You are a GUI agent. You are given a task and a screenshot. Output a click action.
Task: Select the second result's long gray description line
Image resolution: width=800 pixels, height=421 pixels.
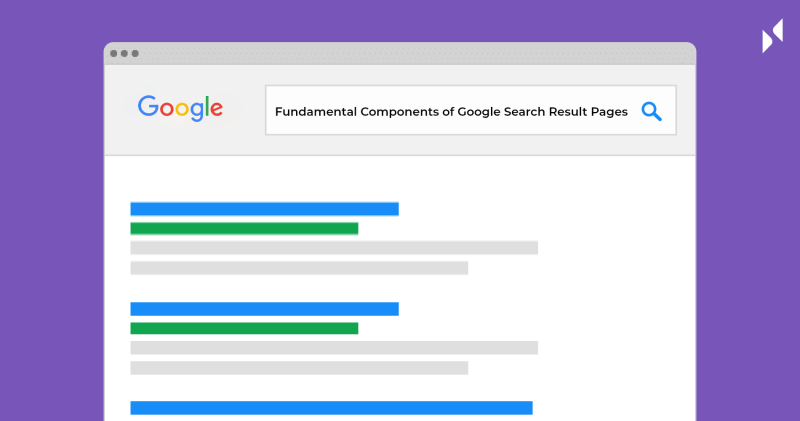(x=334, y=348)
